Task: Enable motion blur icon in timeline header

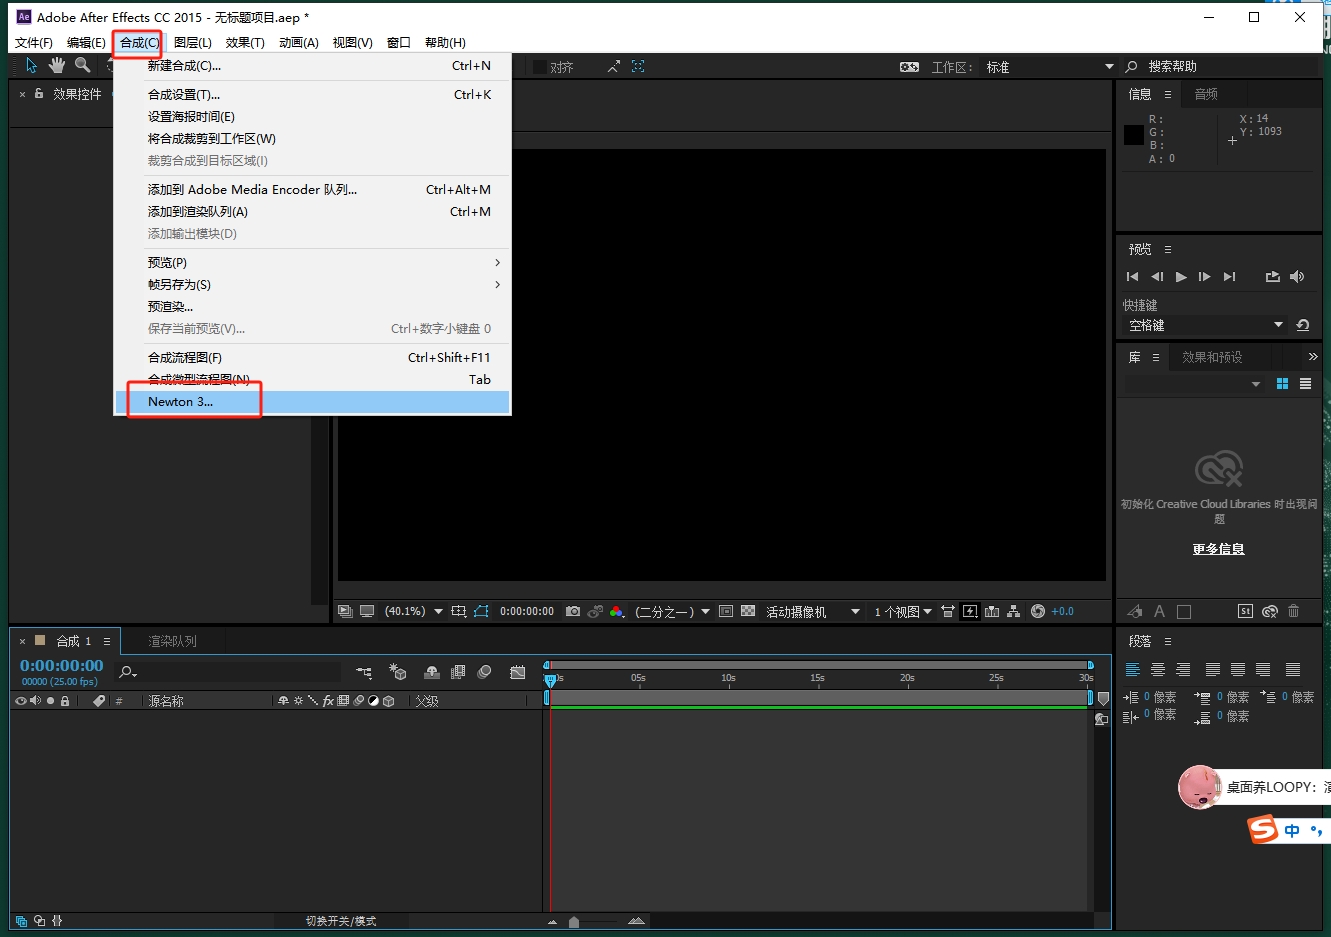Action: point(485,673)
